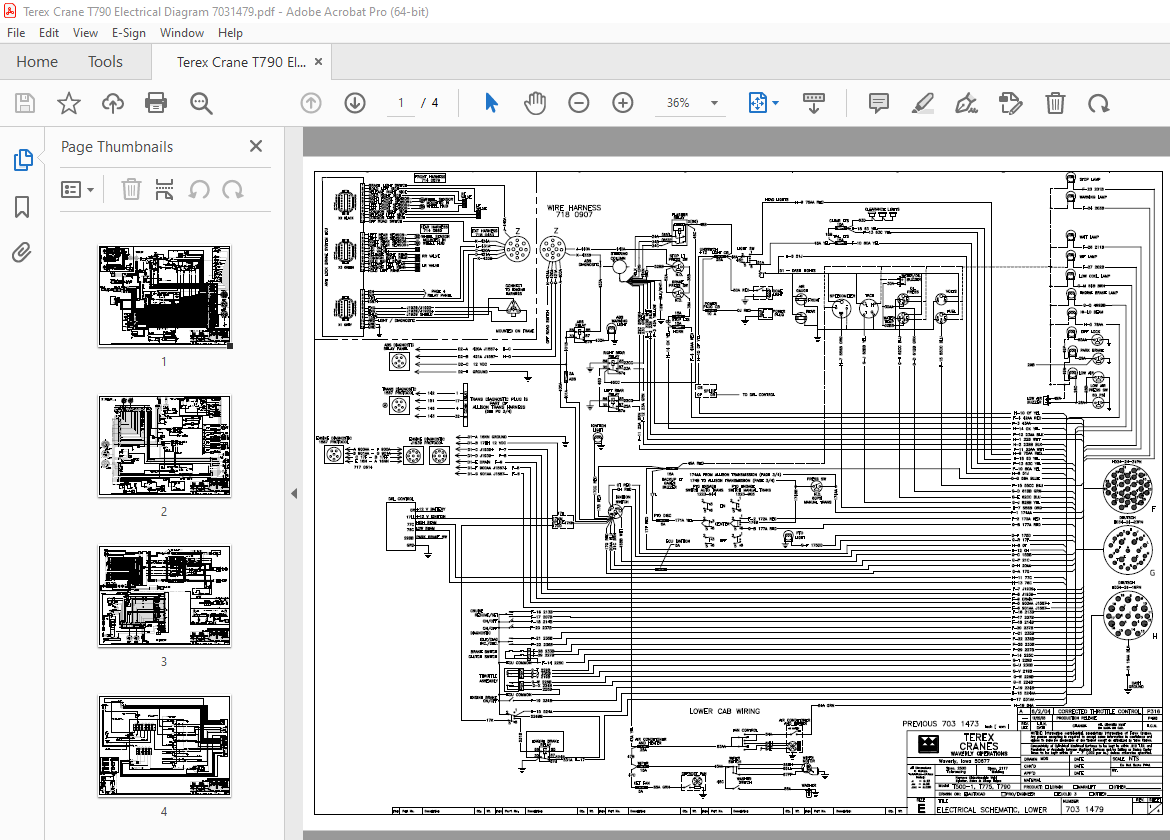Delete selected page in thumbnails panel
Image resolution: width=1170 pixels, height=840 pixels.
point(131,189)
